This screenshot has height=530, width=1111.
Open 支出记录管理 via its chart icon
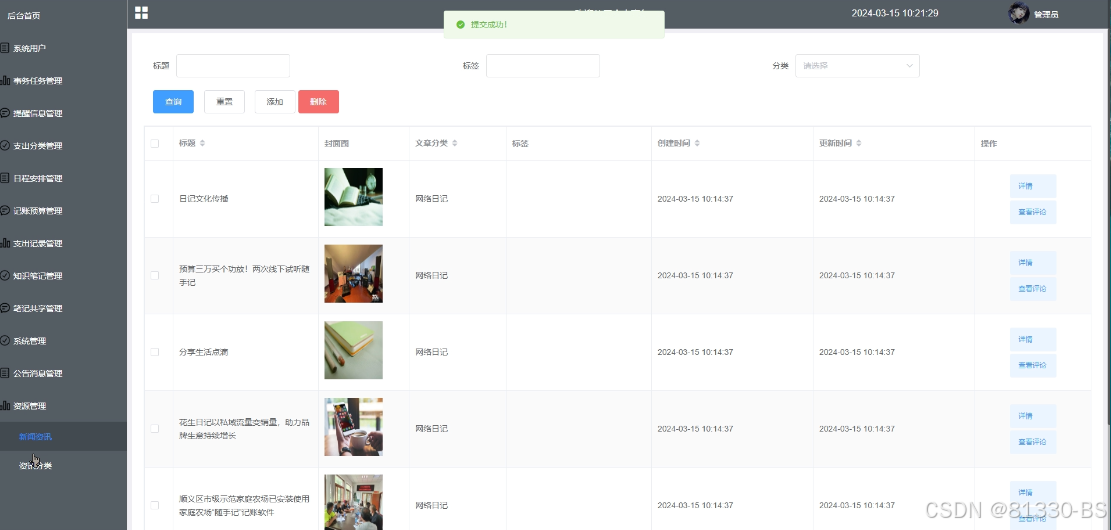pos(5,243)
